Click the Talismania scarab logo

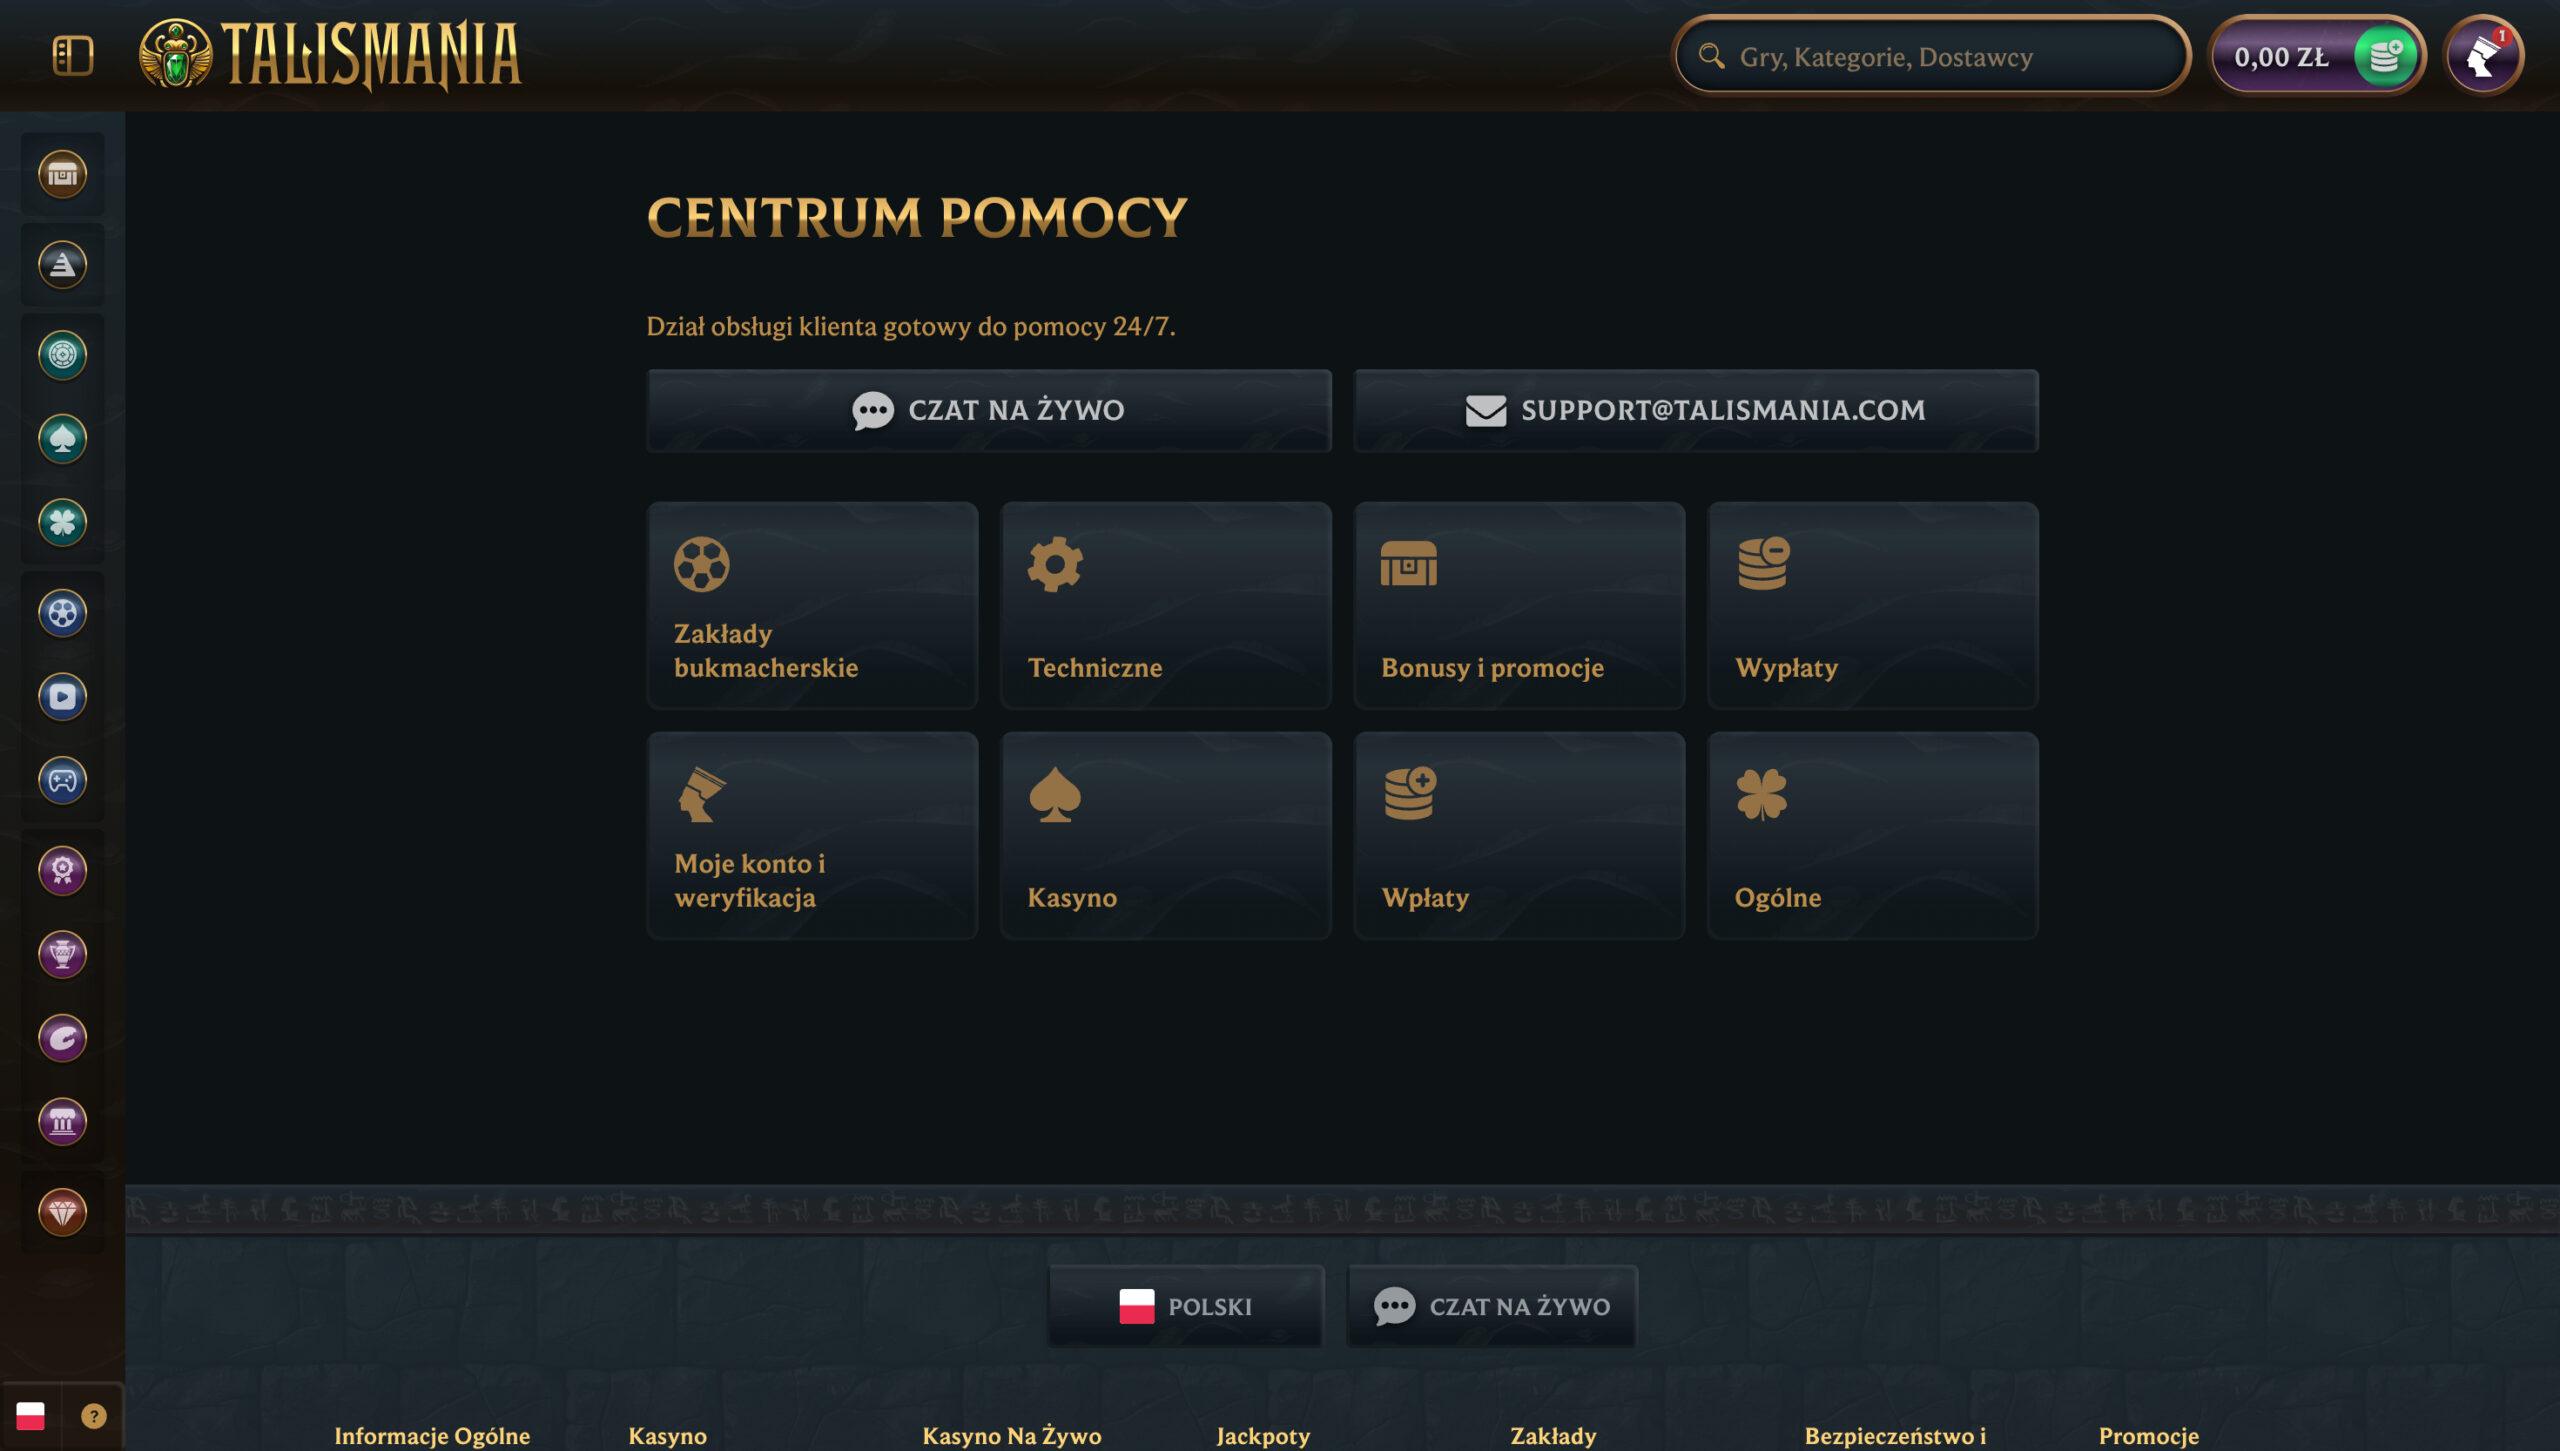click(x=176, y=56)
